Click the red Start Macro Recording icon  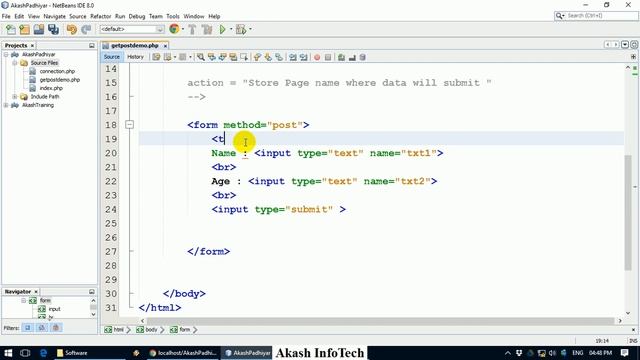click(317, 57)
